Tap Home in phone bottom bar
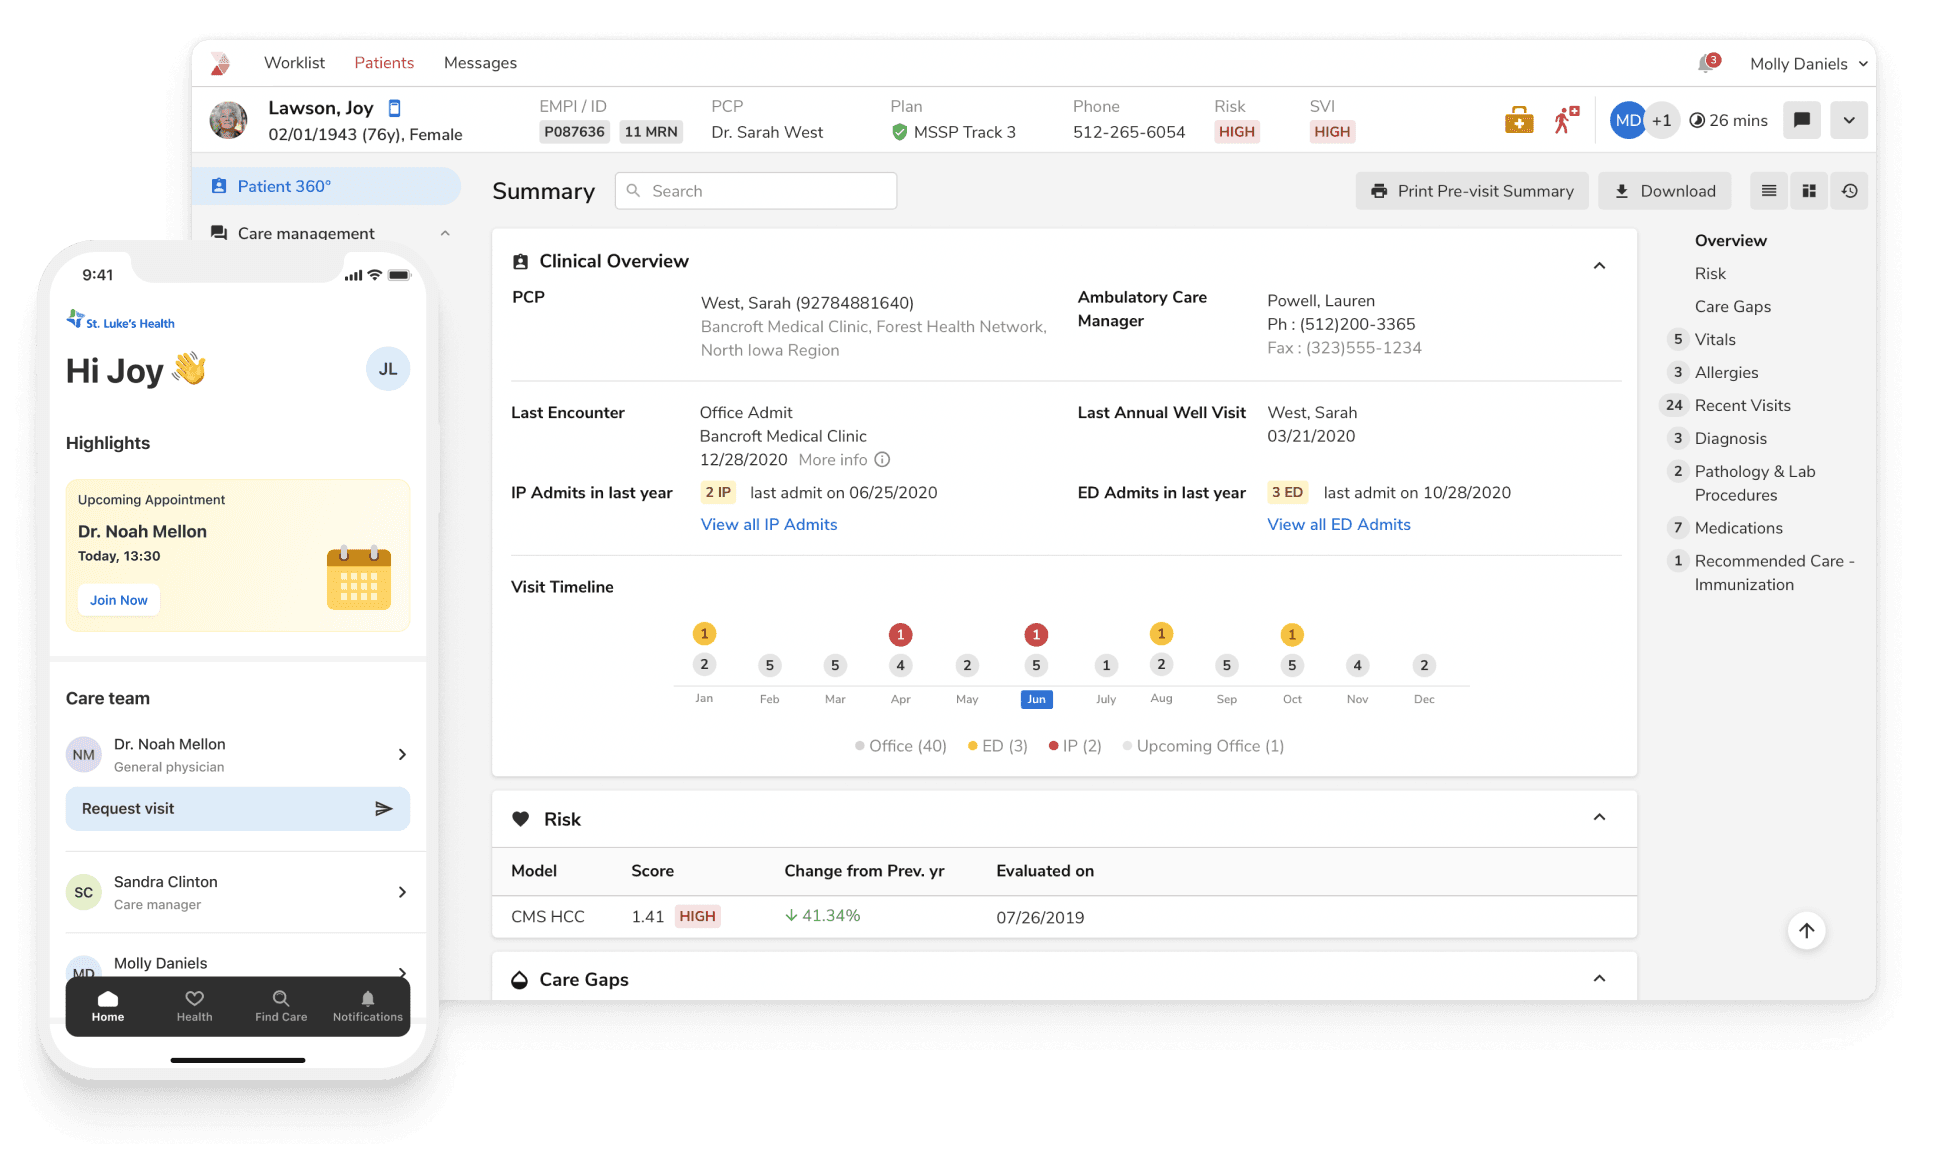The image size is (1940, 1161). (x=108, y=1006)
